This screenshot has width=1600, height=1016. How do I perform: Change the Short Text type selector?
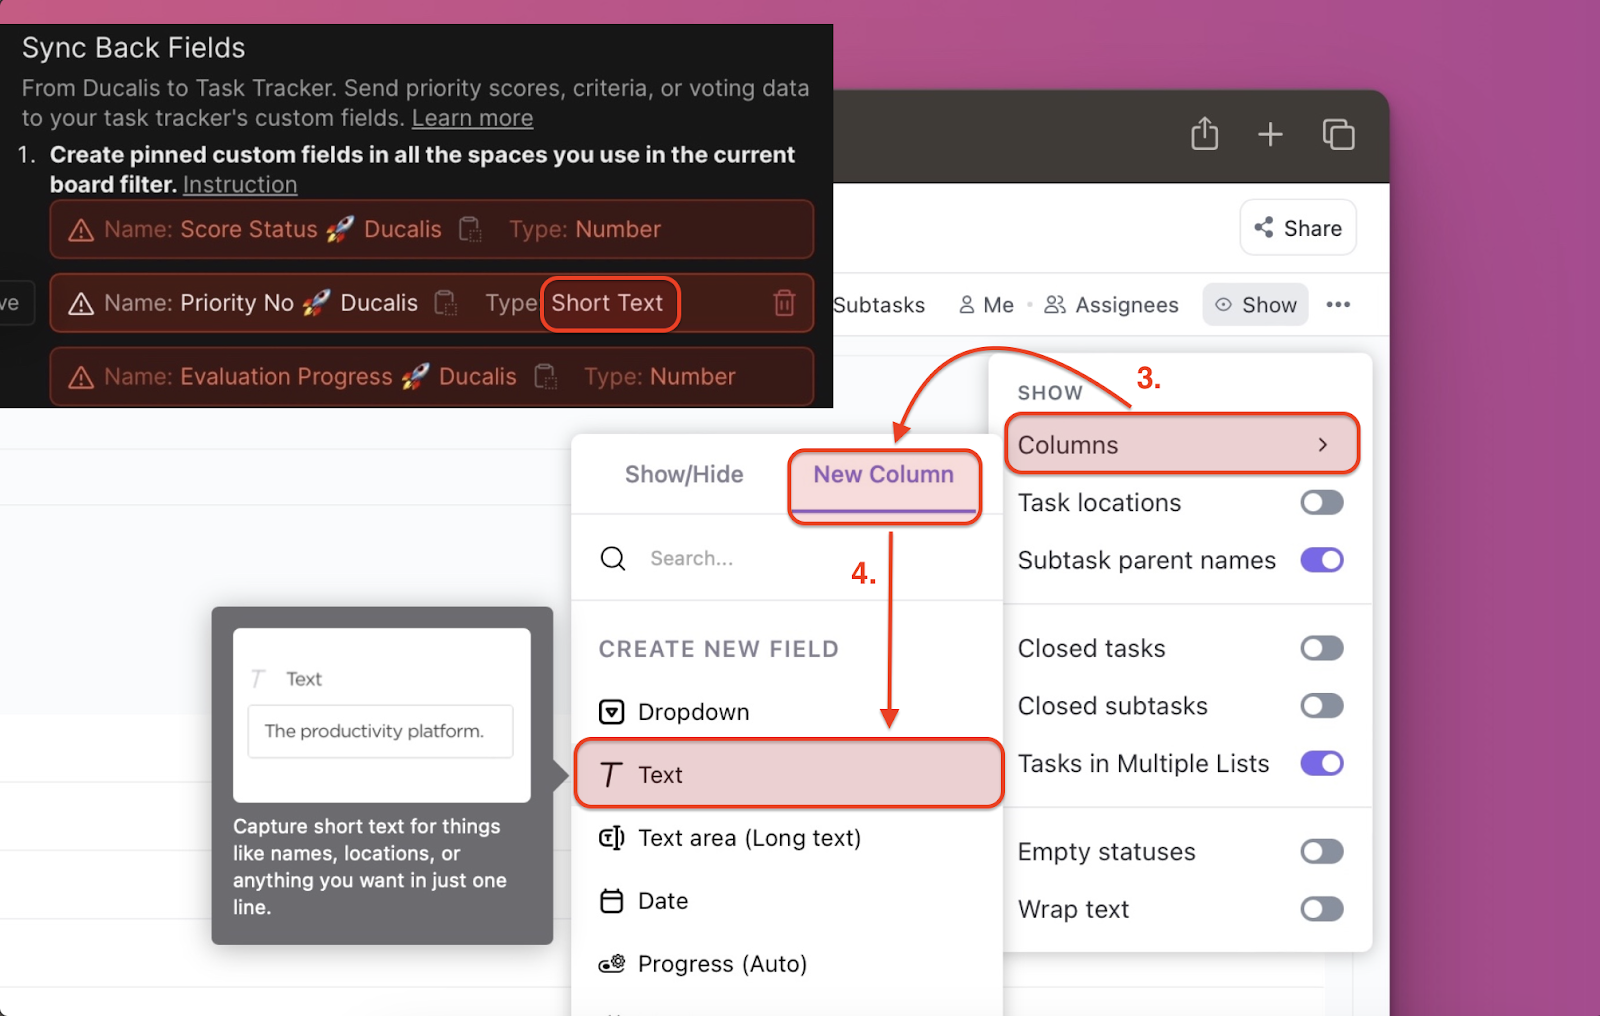click(x=609, y=303)
